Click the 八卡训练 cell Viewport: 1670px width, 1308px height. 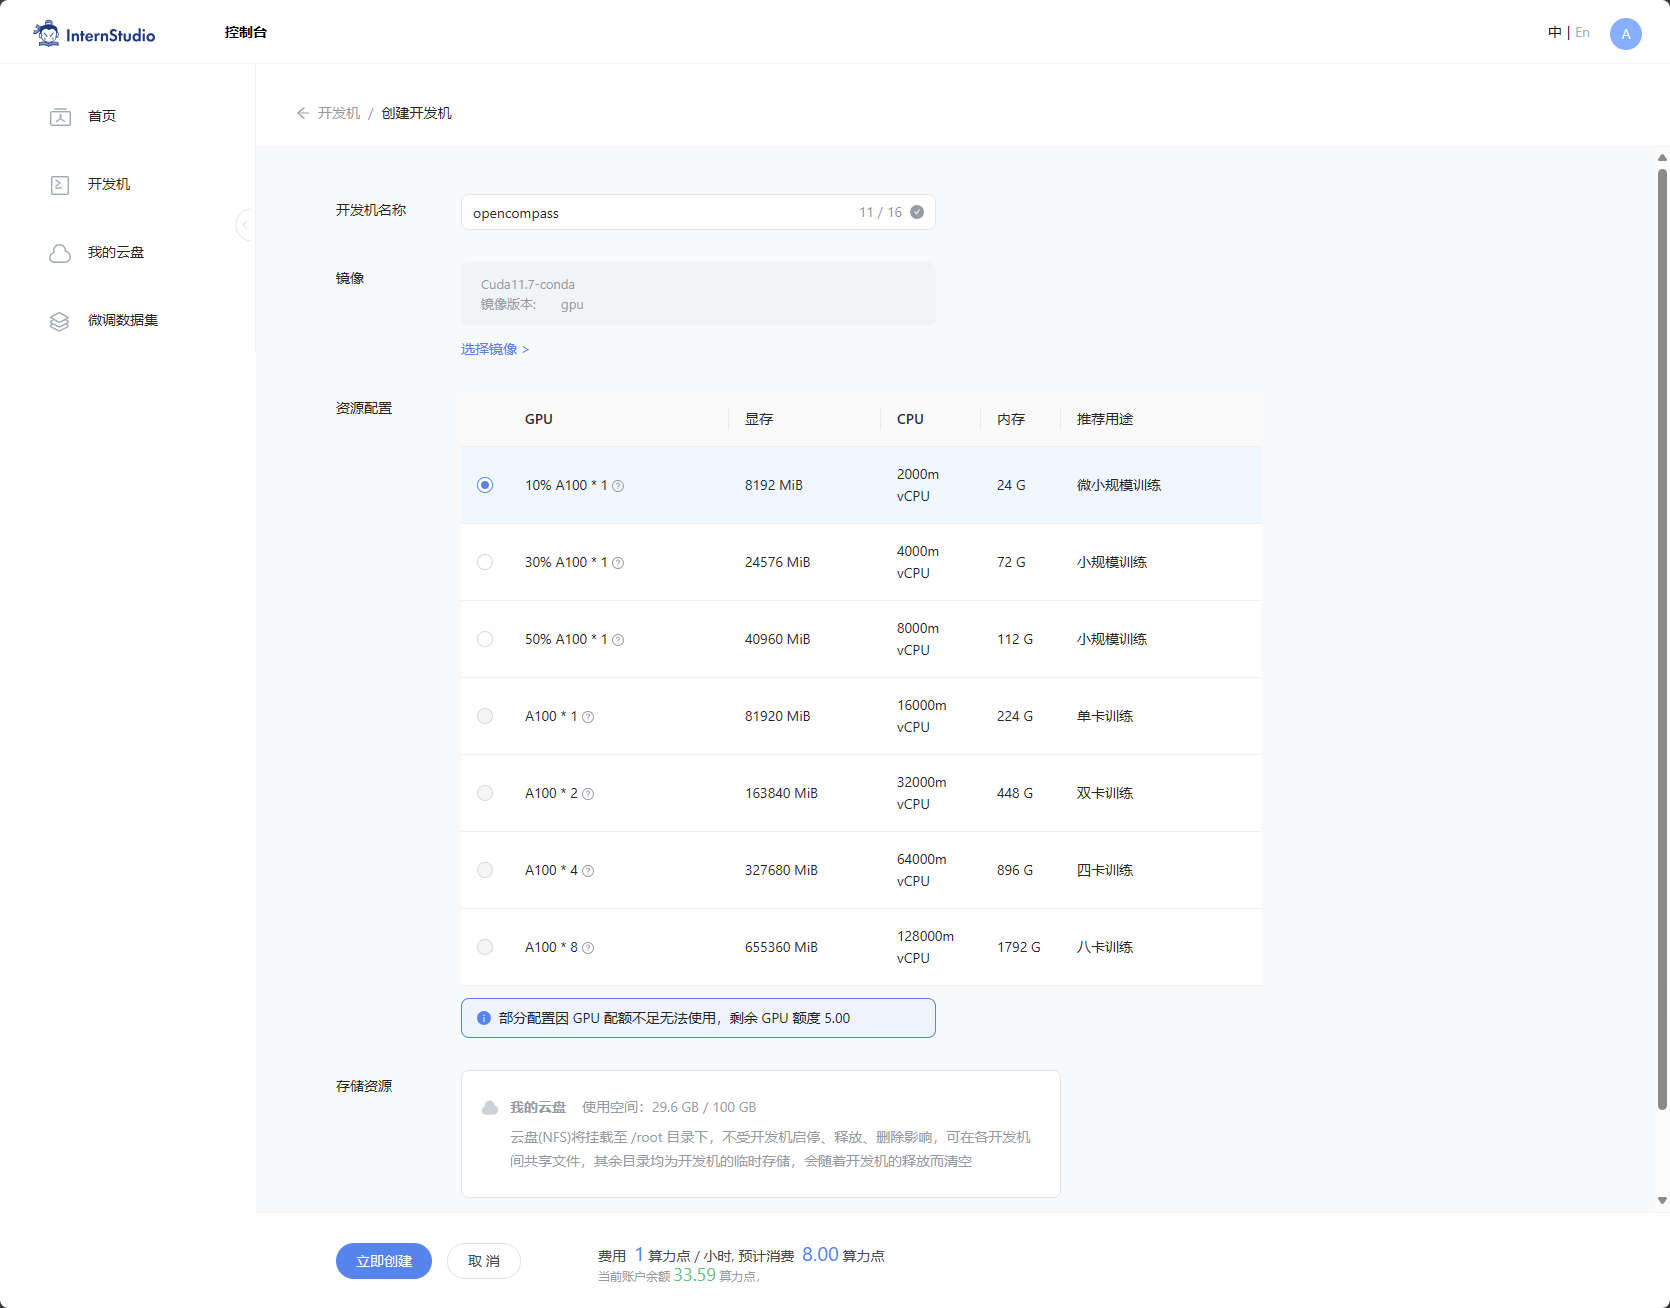pos(1105,947)
